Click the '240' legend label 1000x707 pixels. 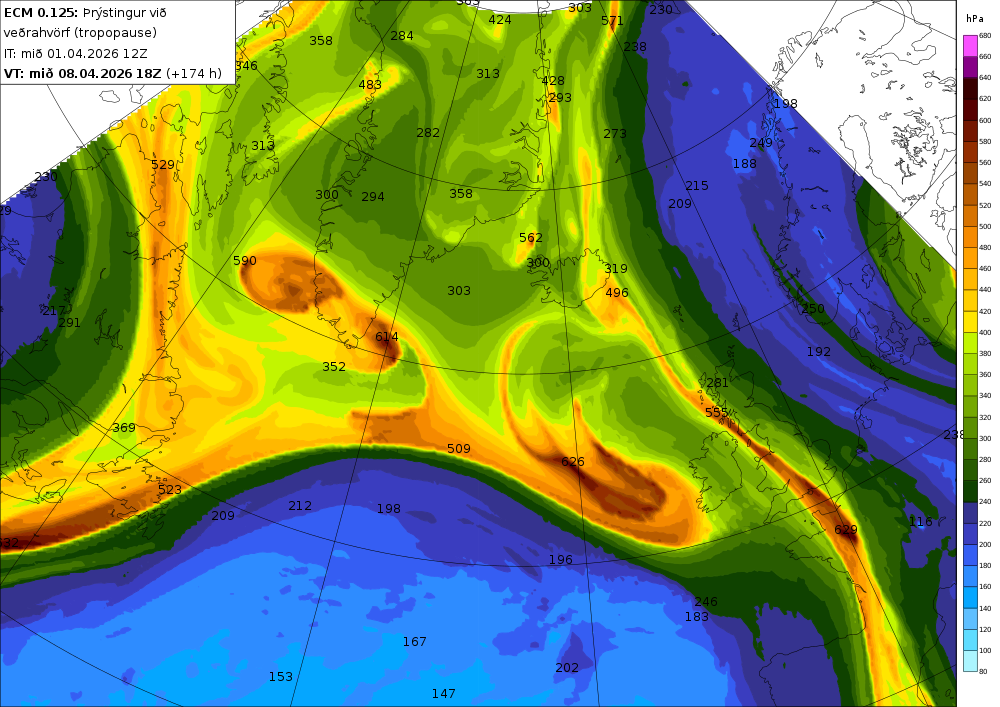(985, 502)
